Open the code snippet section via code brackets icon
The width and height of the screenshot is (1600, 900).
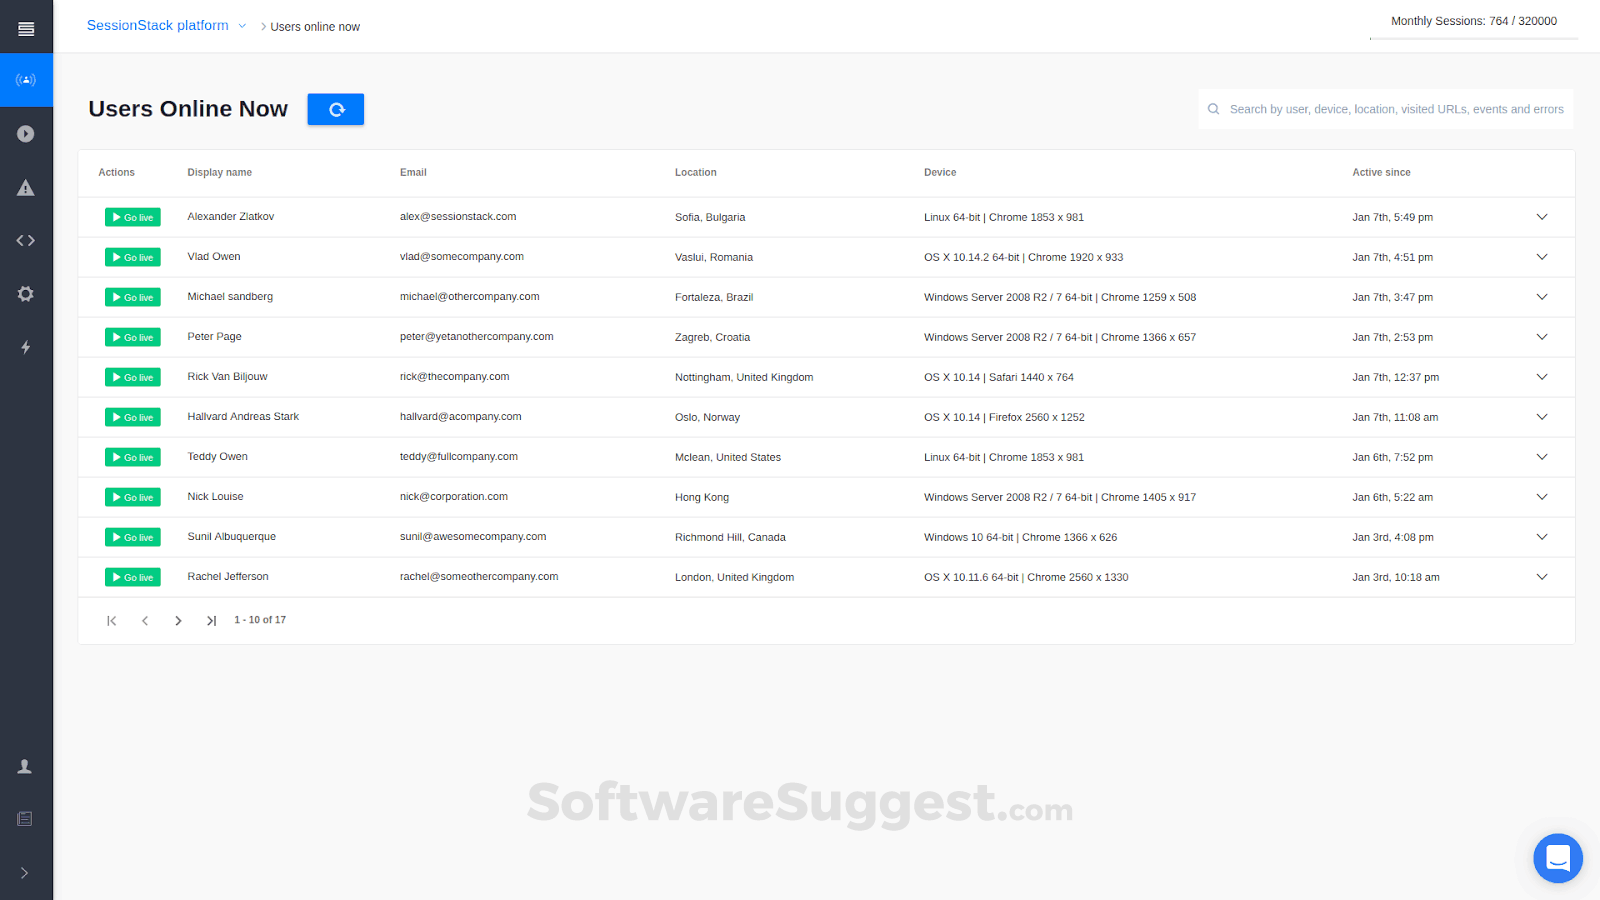(26, 240)
